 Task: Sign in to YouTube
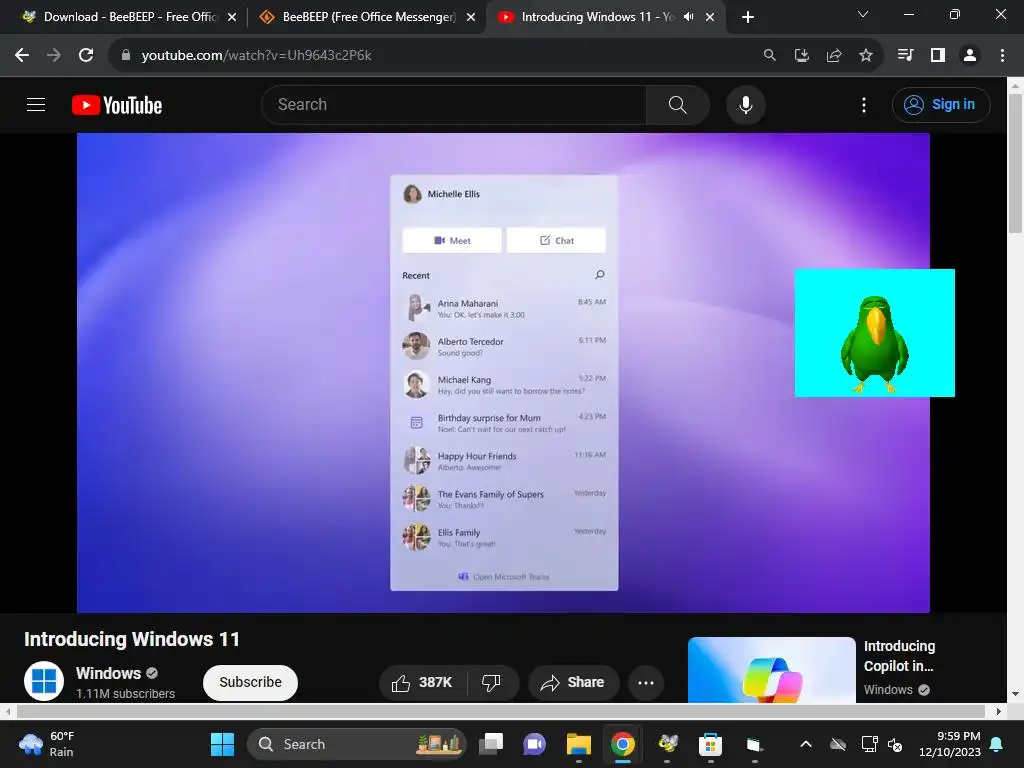[x=941, y=104]
